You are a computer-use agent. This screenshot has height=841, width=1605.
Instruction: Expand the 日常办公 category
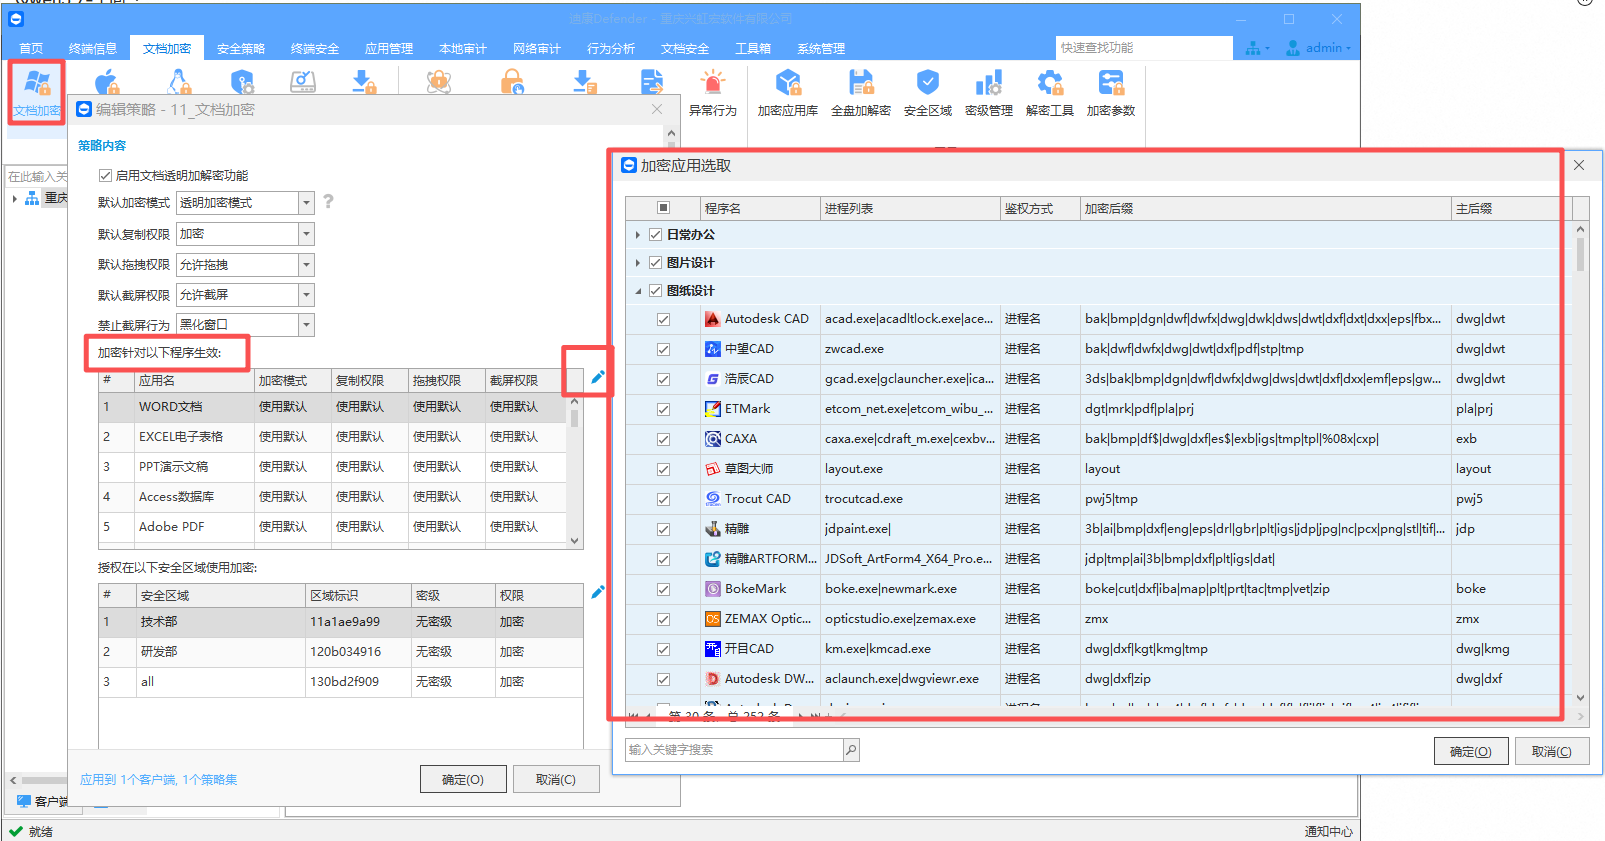tap(638, 234)
